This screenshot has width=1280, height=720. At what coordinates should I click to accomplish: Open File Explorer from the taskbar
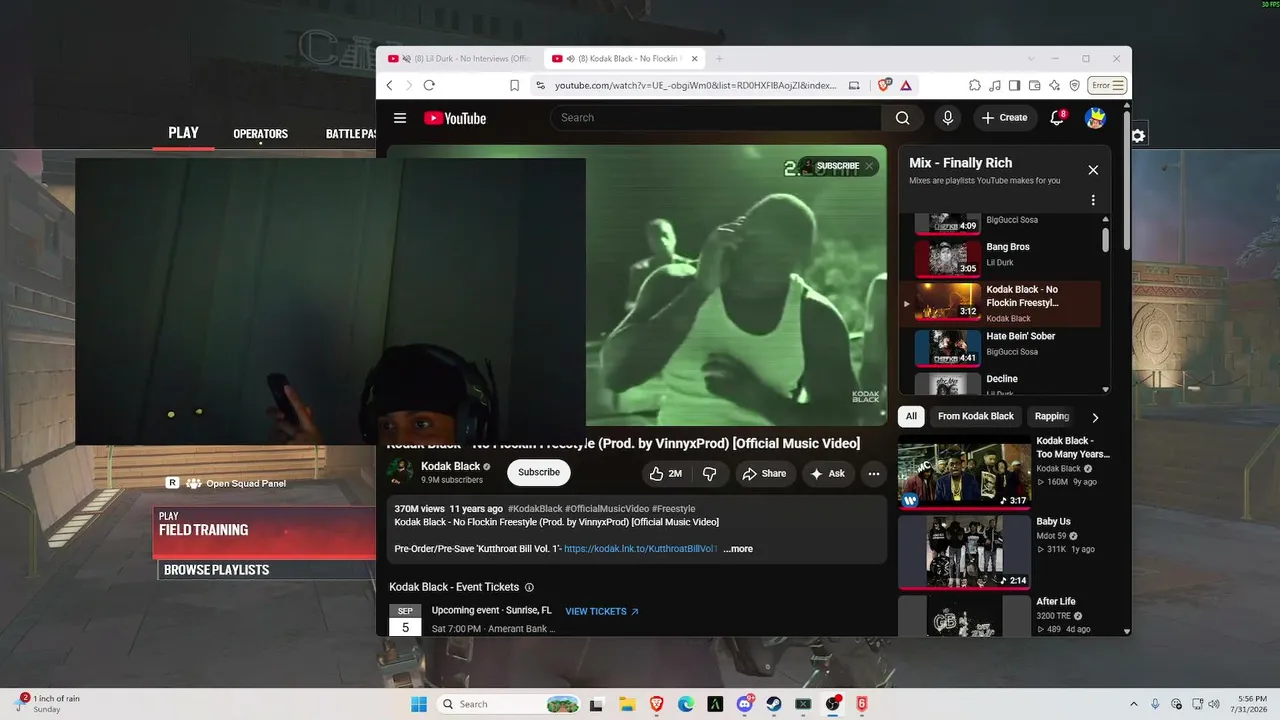coord(627,704)
